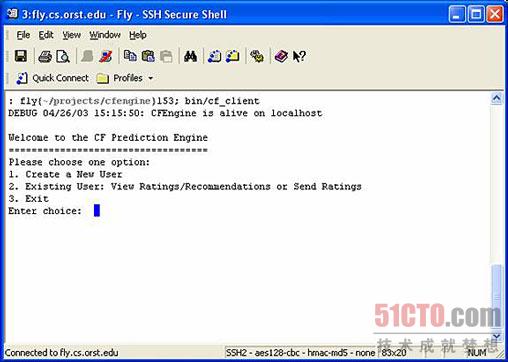Open the Profiles dropdown
Screen dimensions: 508x362
tap(125, 78)
